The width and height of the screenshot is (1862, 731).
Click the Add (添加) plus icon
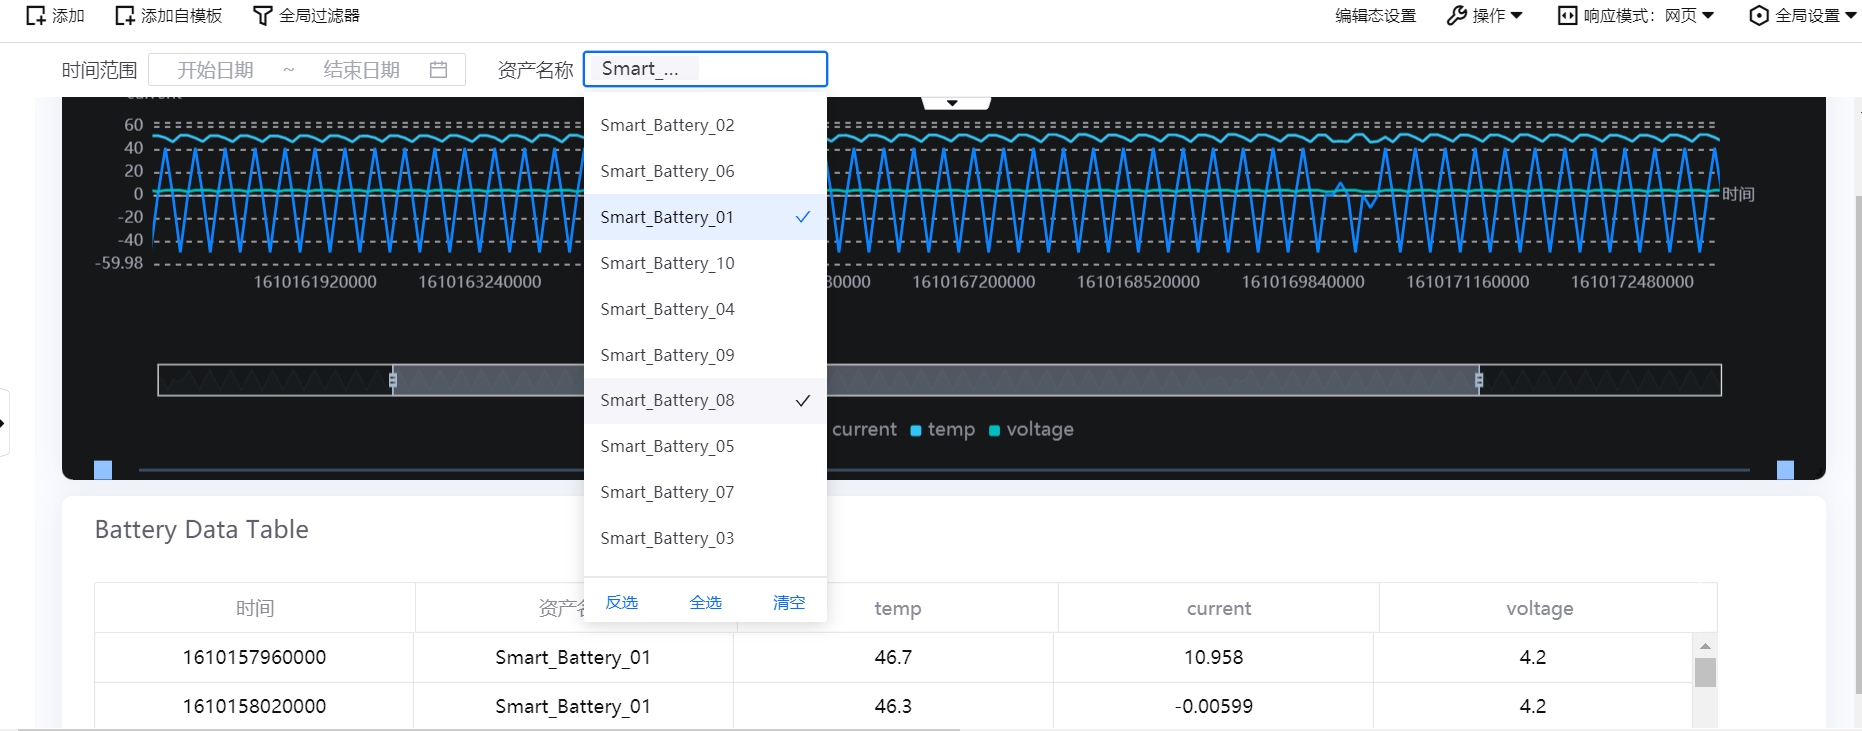(x=36, y=16)
